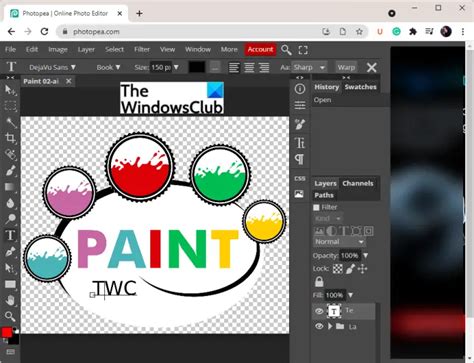Open the black text color swatch
Screen dimensions: 474x363
coord(197,67)
